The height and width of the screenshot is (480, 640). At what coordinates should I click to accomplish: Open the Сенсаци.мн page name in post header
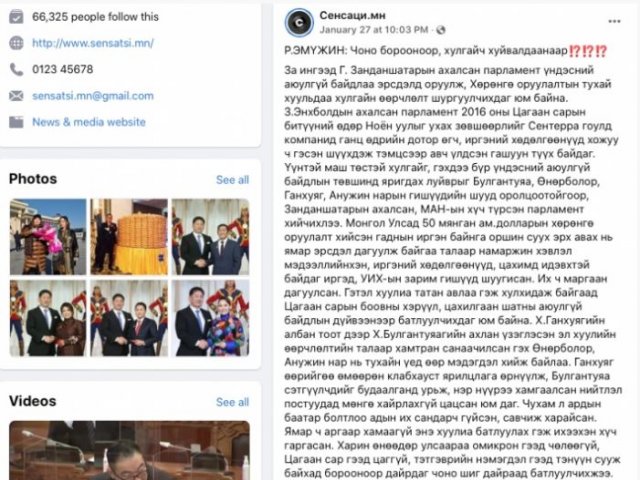[352, 16]
